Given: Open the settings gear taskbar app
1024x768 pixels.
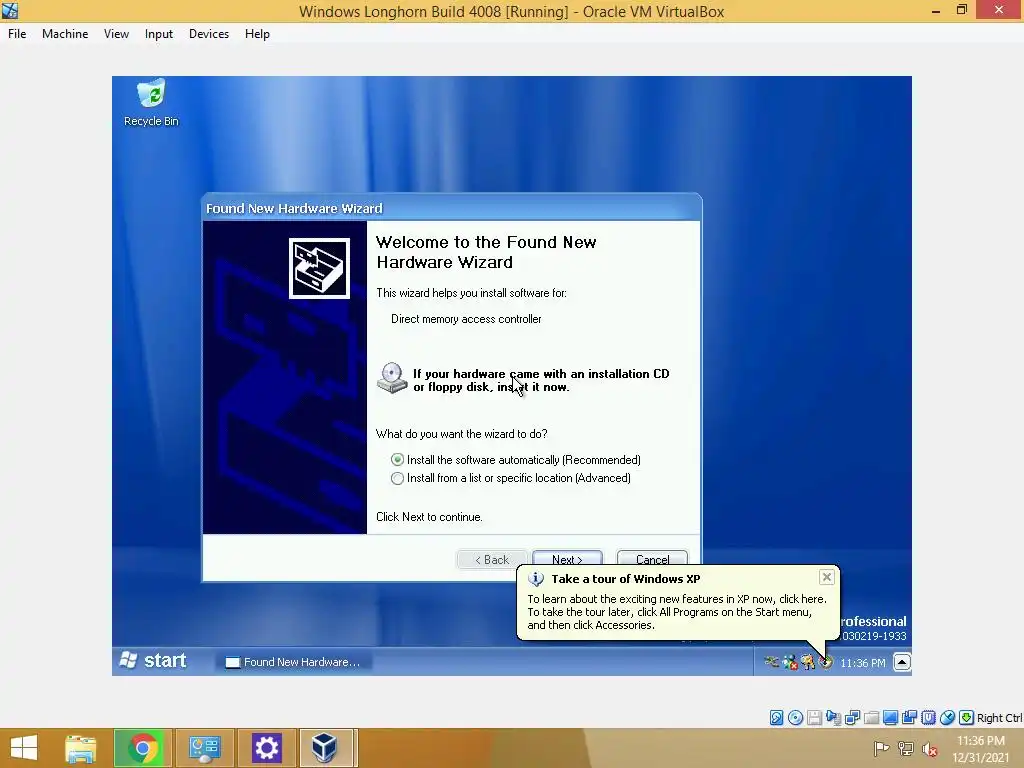Looking at the screenshot, I should (x=266, y=748).
